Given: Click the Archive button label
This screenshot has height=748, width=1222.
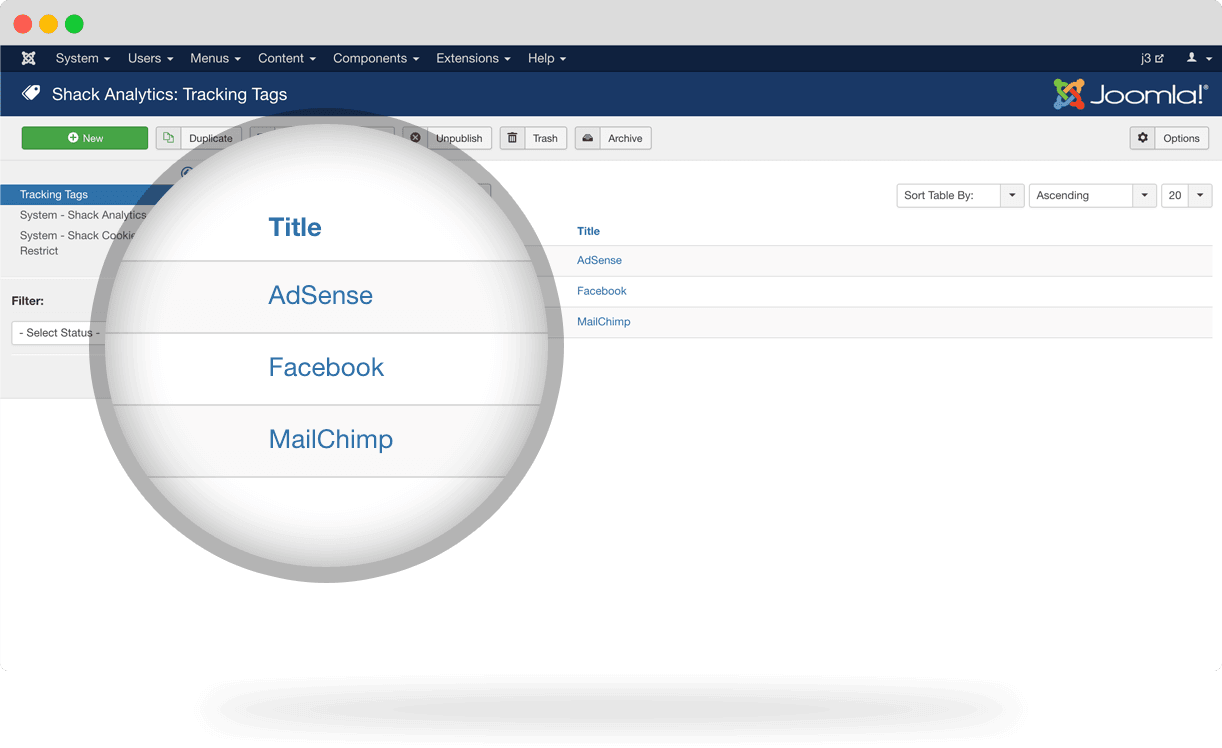Looking at the screenshot, I should point(625,138).
